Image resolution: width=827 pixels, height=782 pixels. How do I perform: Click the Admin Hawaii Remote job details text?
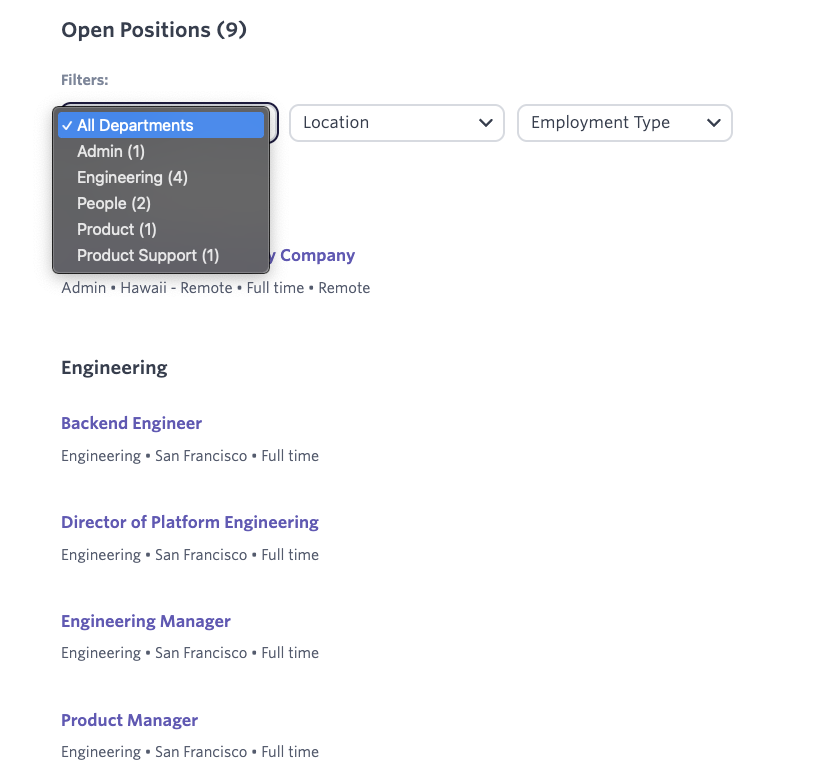[x=215, y=288]
